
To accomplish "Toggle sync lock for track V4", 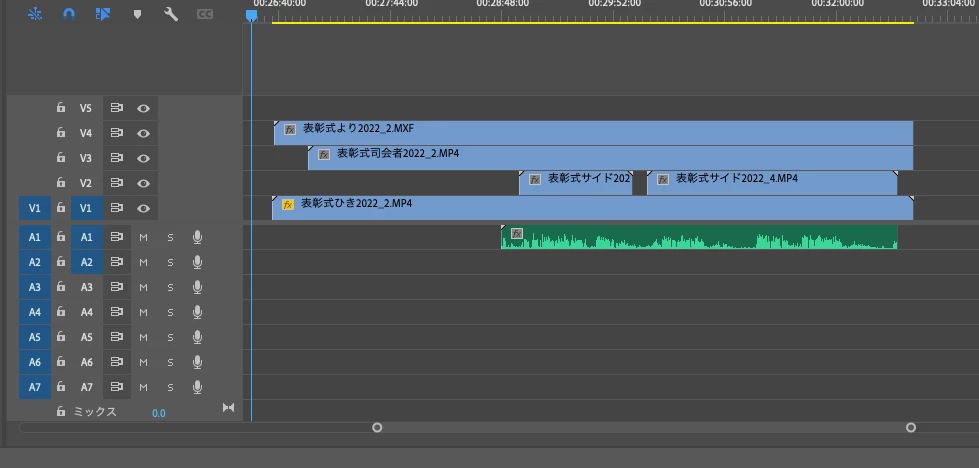I will [x=117, y=133].
